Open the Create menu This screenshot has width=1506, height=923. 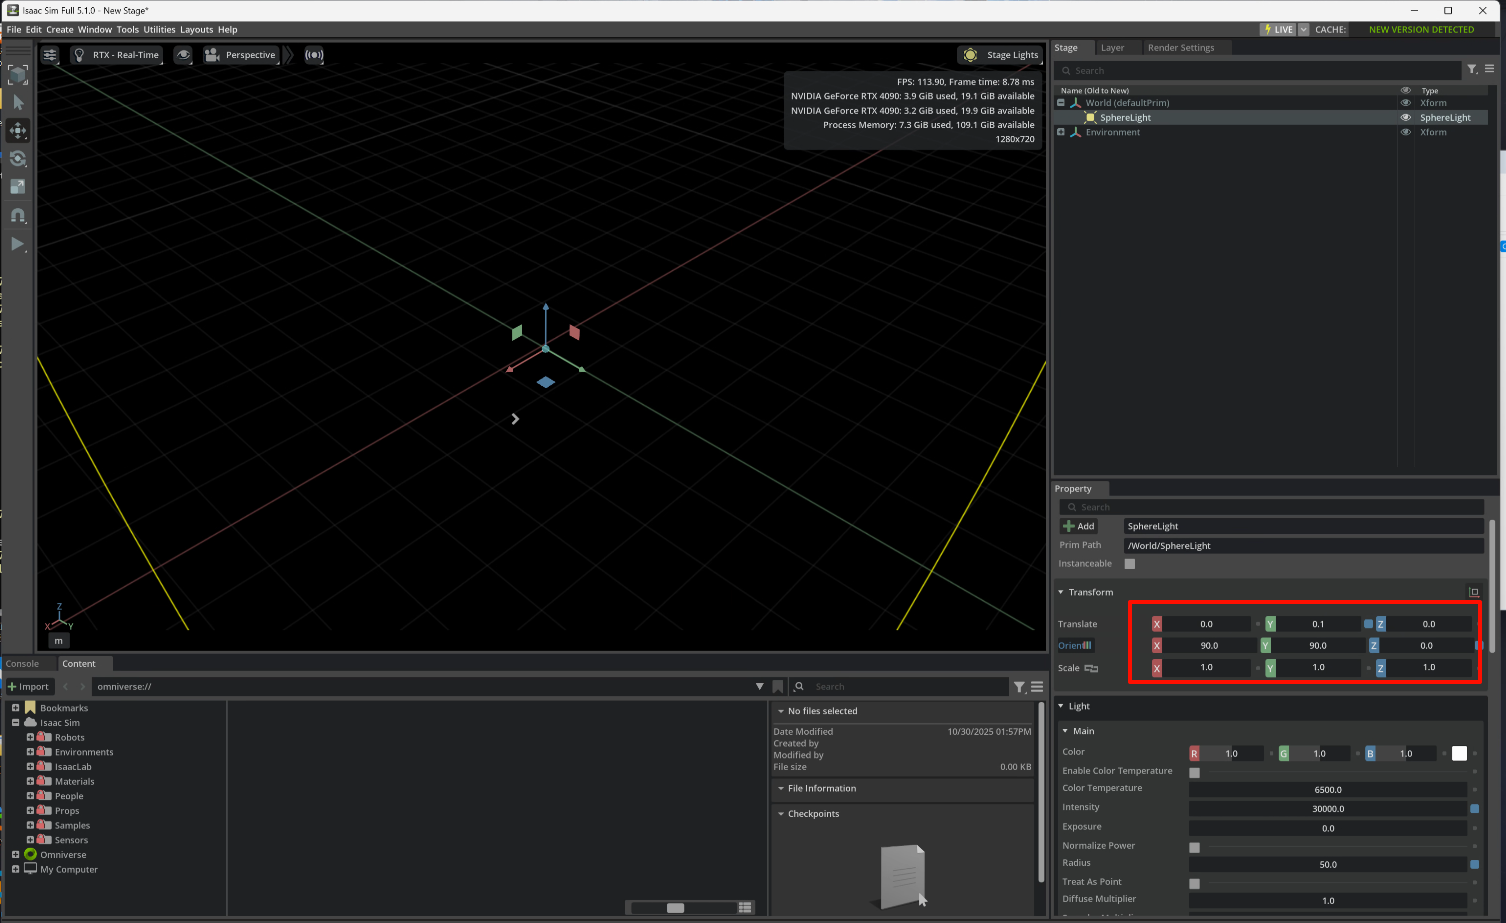click(60, 29)
